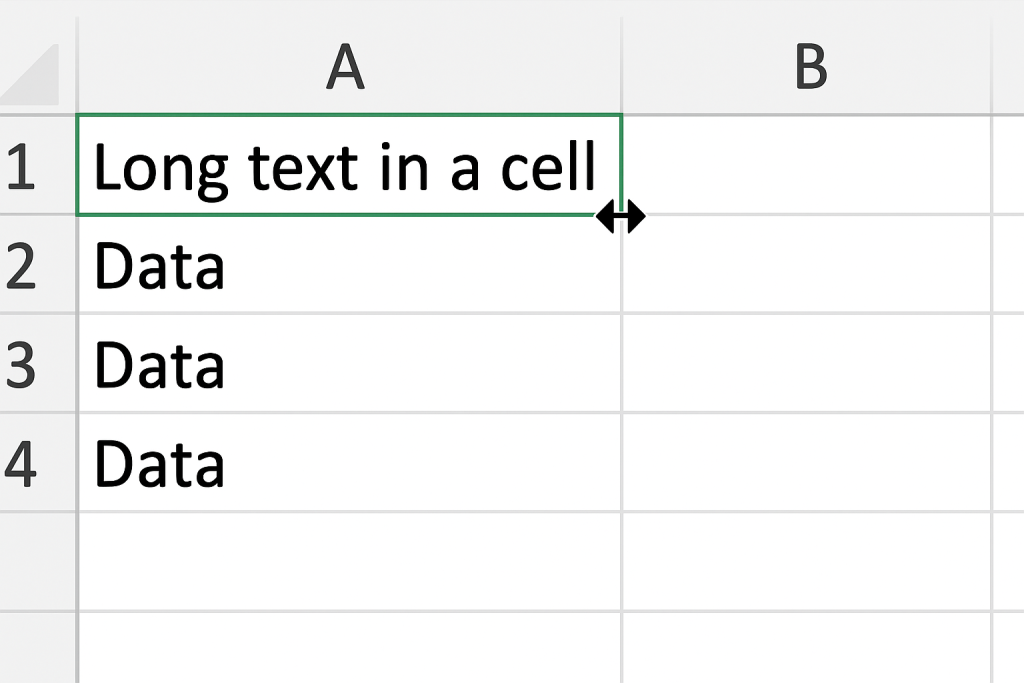Select row 4 by its header
Viewport: 1024px width, 683px height.
click(22, 463)
